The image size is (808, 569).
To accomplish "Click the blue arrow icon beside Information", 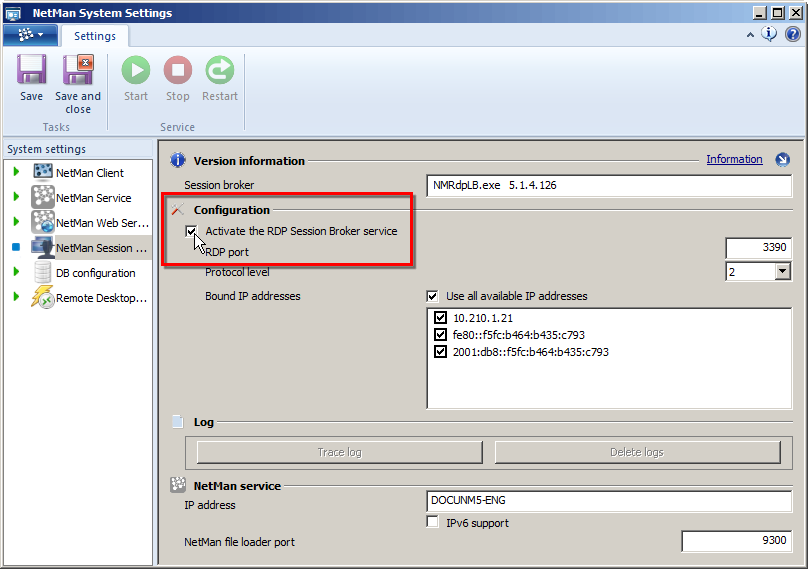I will coord(782,160).
